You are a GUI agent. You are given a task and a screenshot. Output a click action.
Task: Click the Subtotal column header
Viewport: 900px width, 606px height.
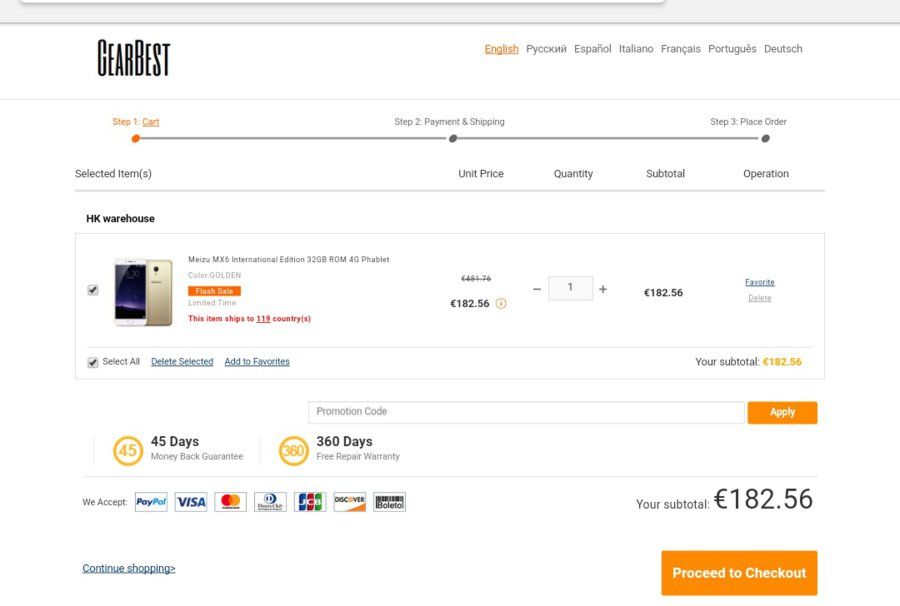665,173
